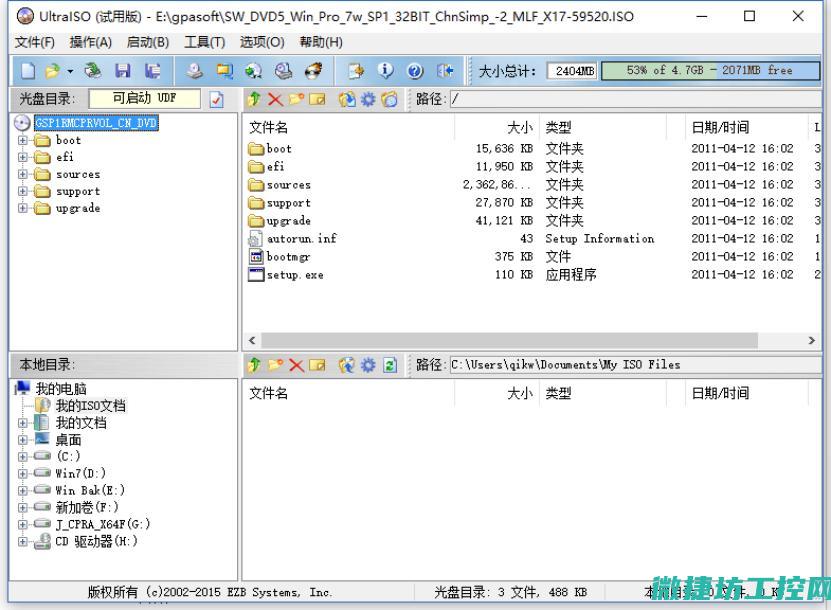The image size is (831, 610).
Task: Click the red X delete icon in disc toolbar
Action: click(x=275, y=99)
